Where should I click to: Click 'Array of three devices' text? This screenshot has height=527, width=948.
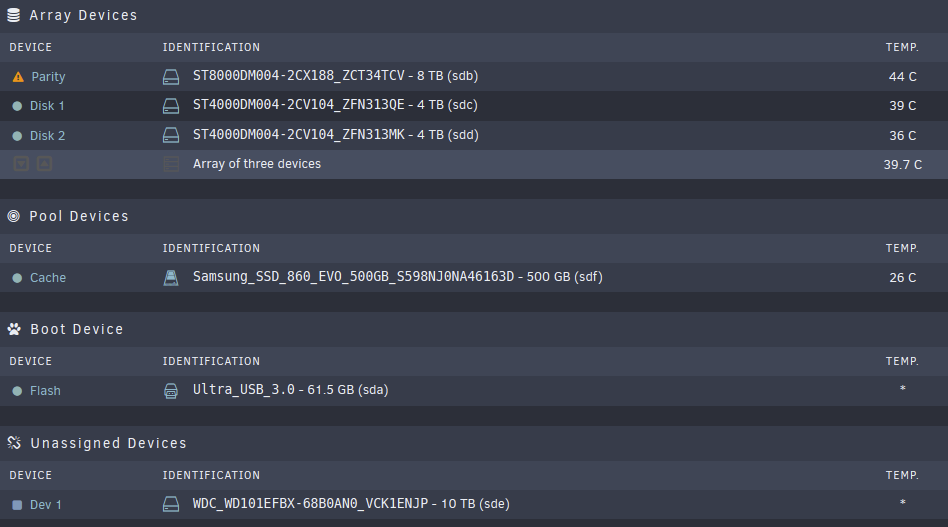(x=257, y=164)
